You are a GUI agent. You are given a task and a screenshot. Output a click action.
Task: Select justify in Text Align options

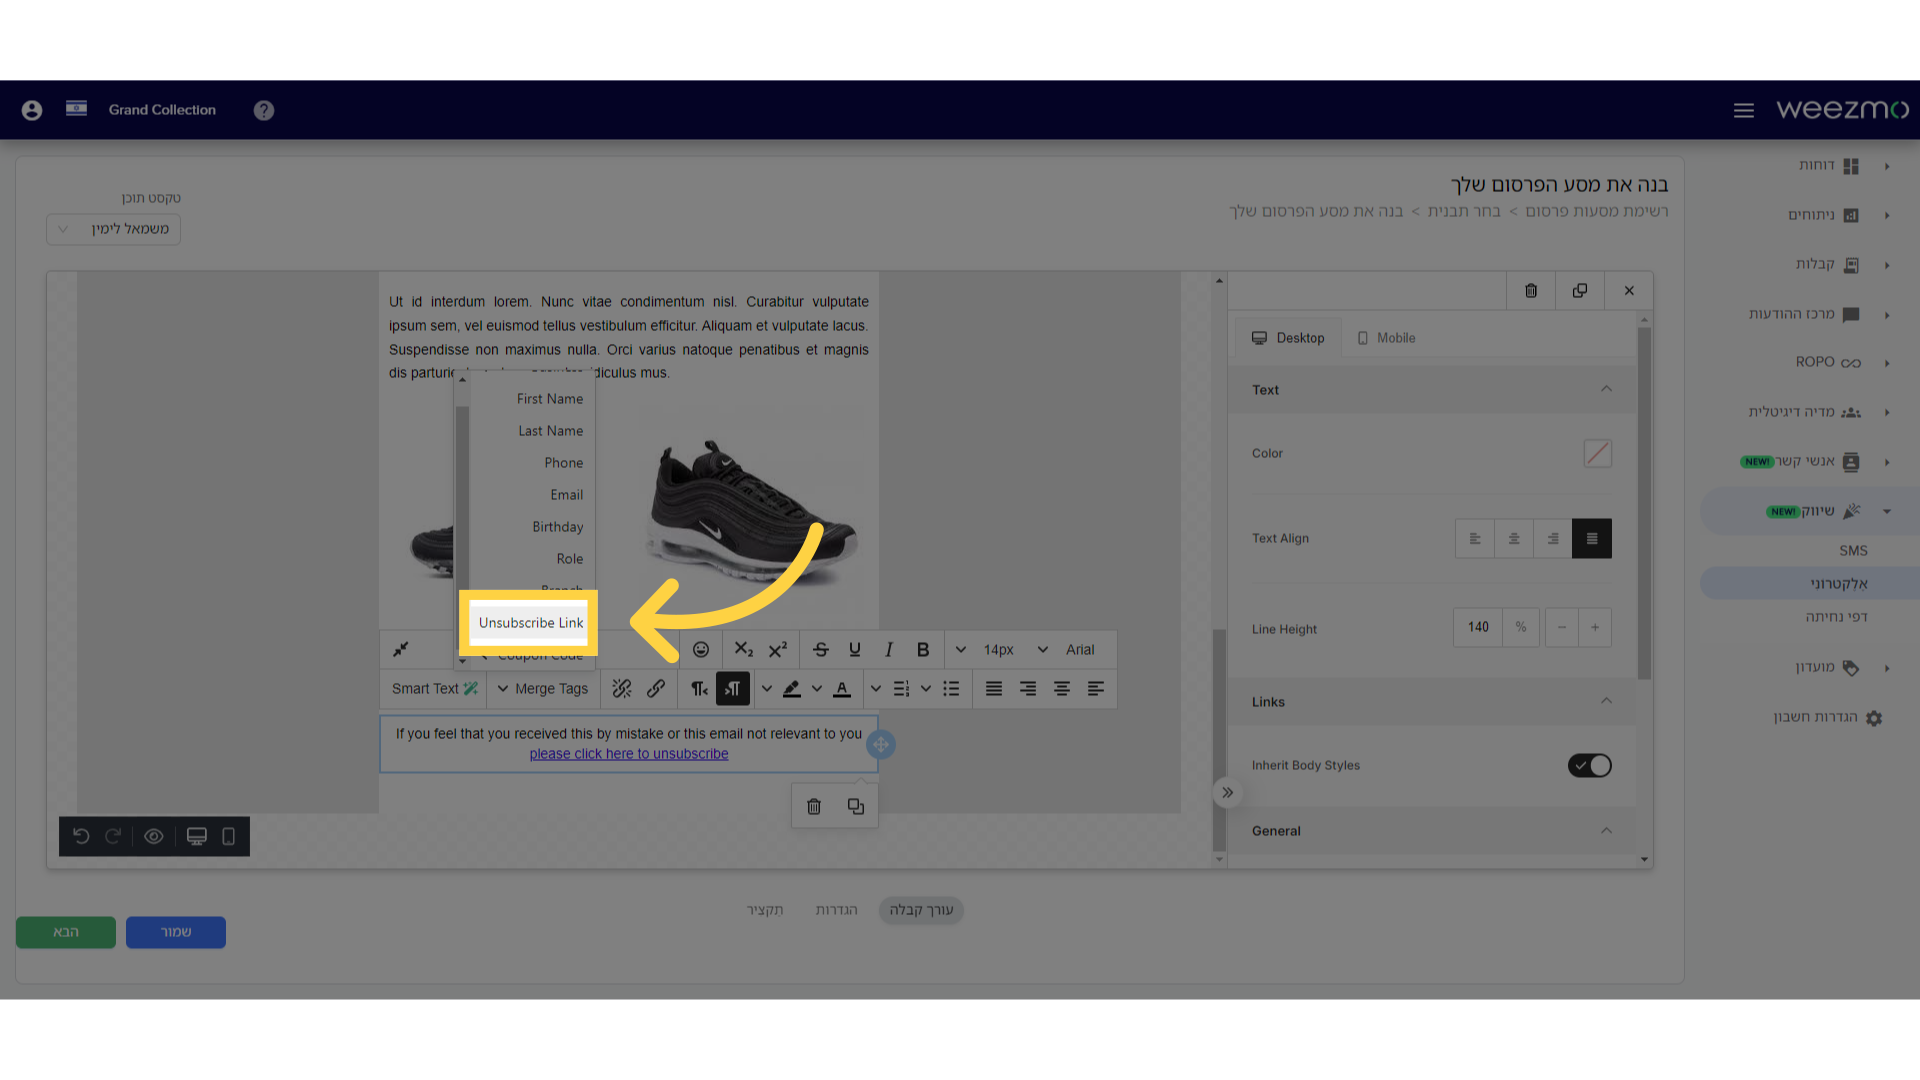(1592, 539)
